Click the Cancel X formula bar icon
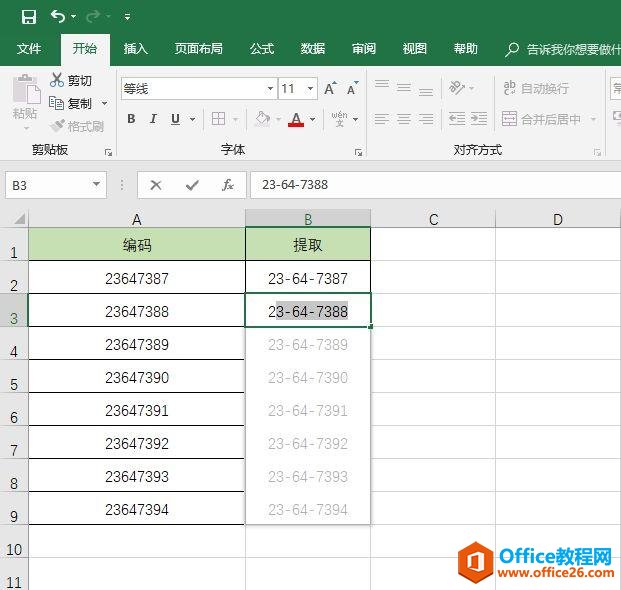This screenshot has width=621, height=590. pos(156,185)
